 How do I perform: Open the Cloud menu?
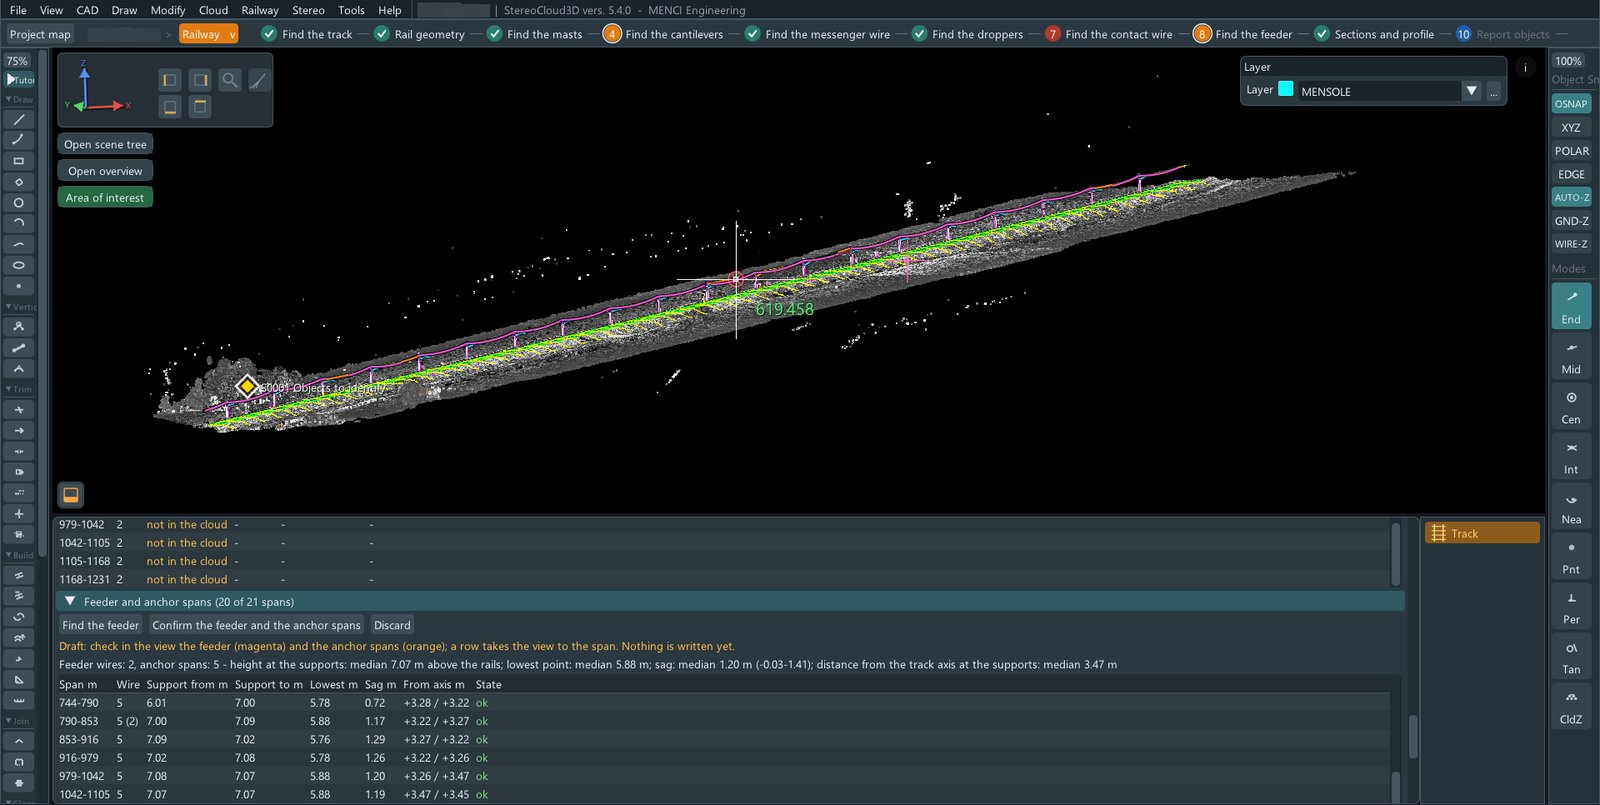(213, 10)
